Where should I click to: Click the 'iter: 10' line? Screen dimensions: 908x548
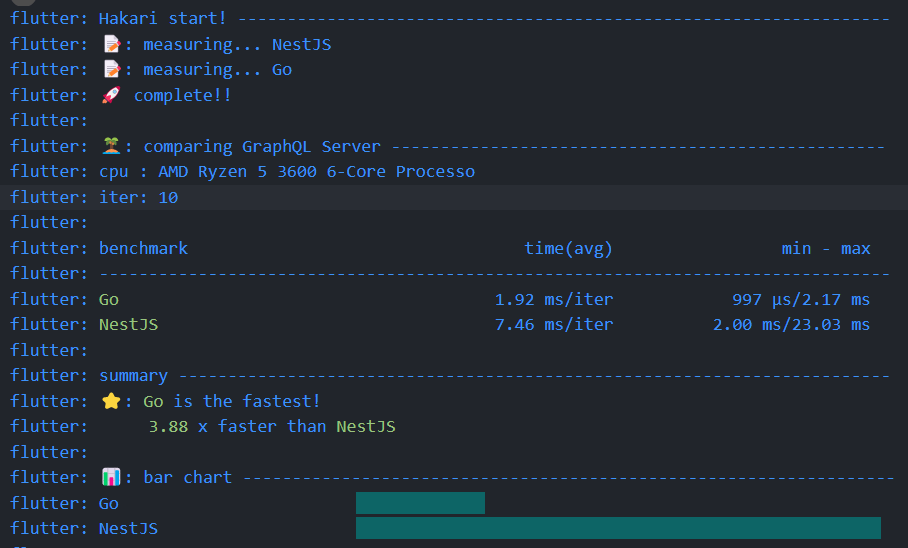(x=138, y=198)
